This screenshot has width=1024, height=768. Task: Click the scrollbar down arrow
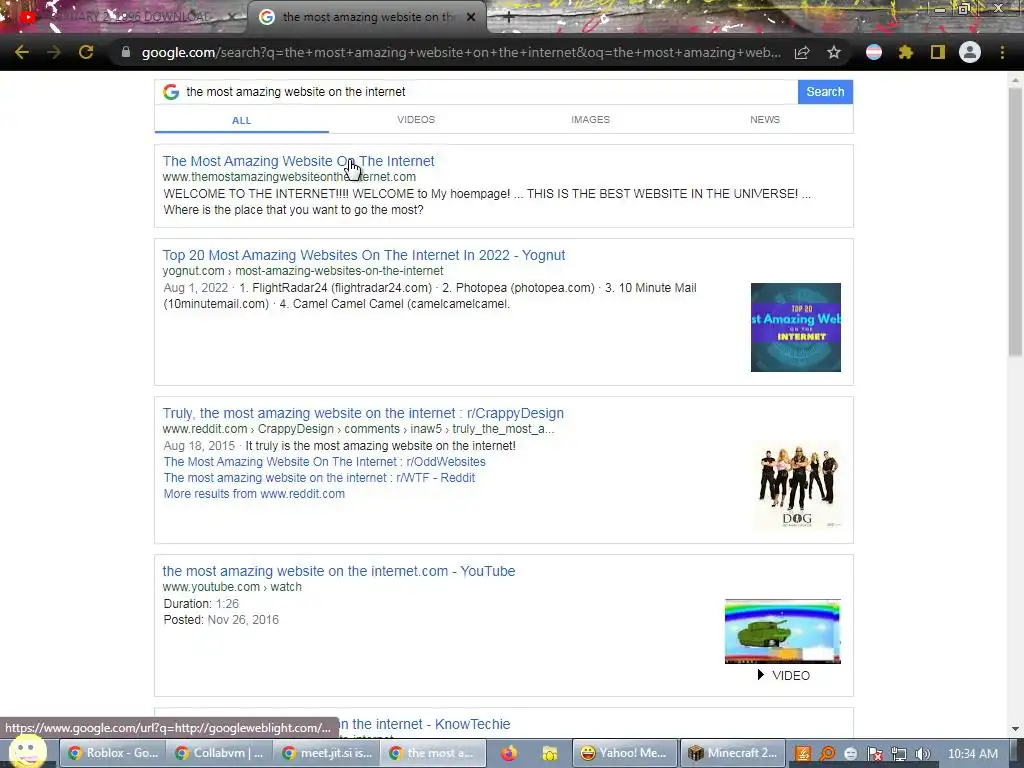point(1015,729)
